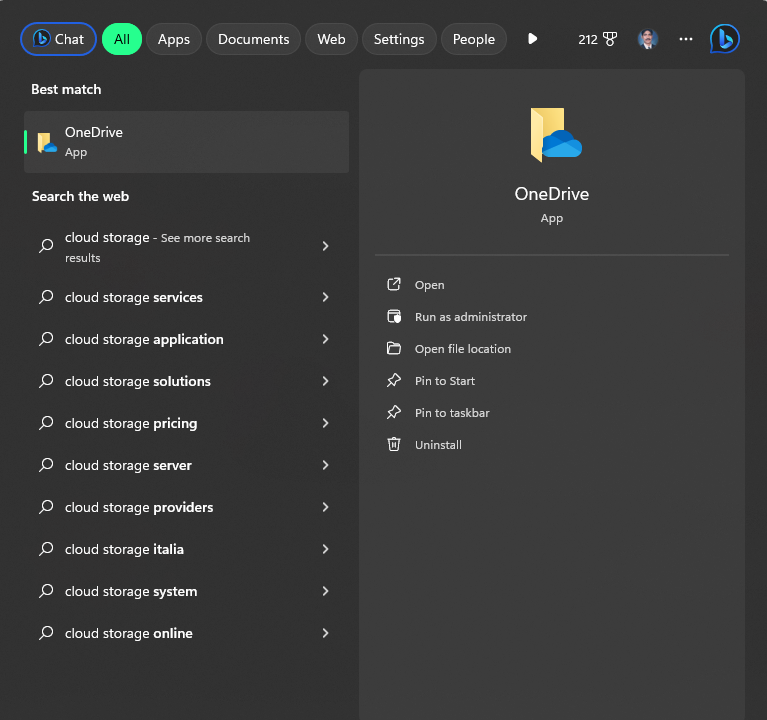The image size is (767, 720).
Task: Search the web for cloud storage providers
Action: (139, 507)
